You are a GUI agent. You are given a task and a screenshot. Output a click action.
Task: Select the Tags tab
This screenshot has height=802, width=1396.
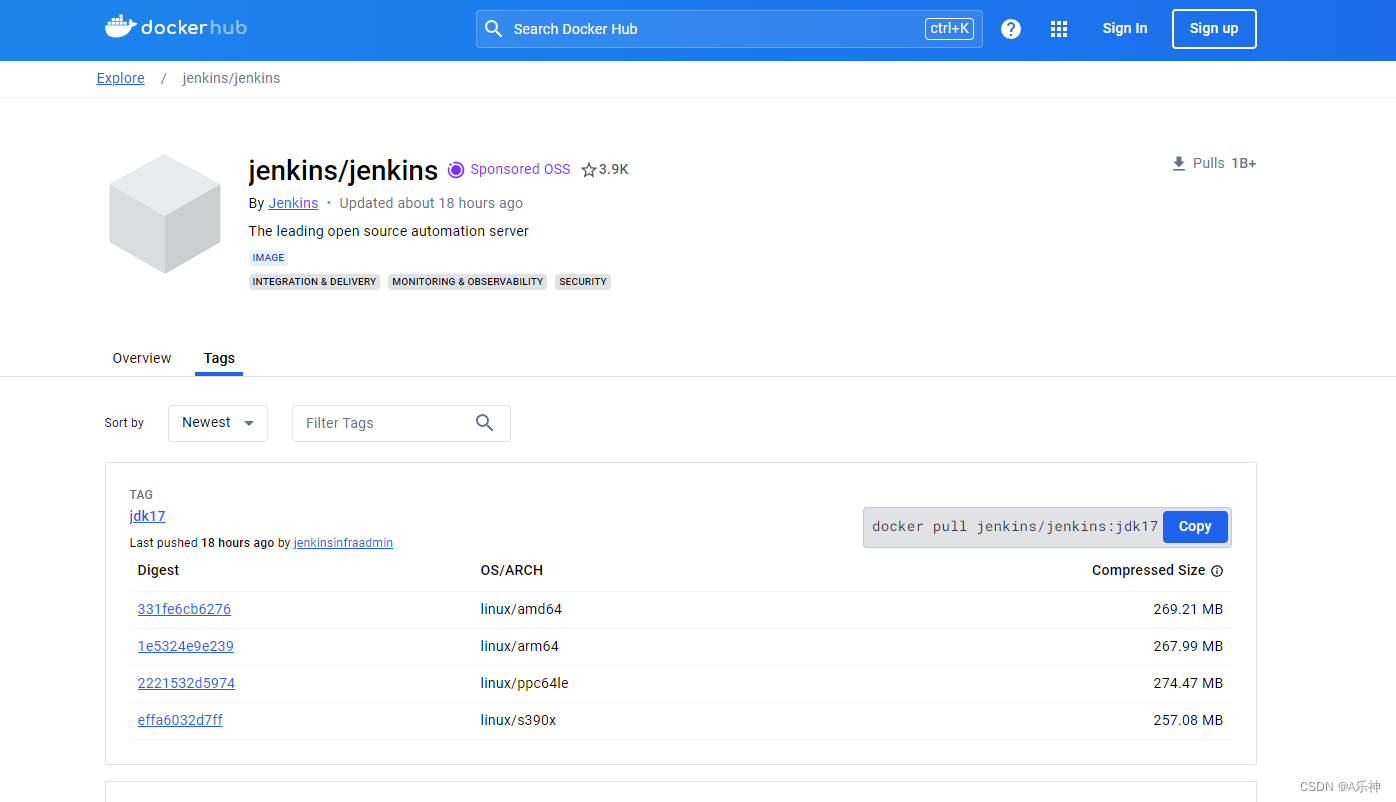pos(219,358)
